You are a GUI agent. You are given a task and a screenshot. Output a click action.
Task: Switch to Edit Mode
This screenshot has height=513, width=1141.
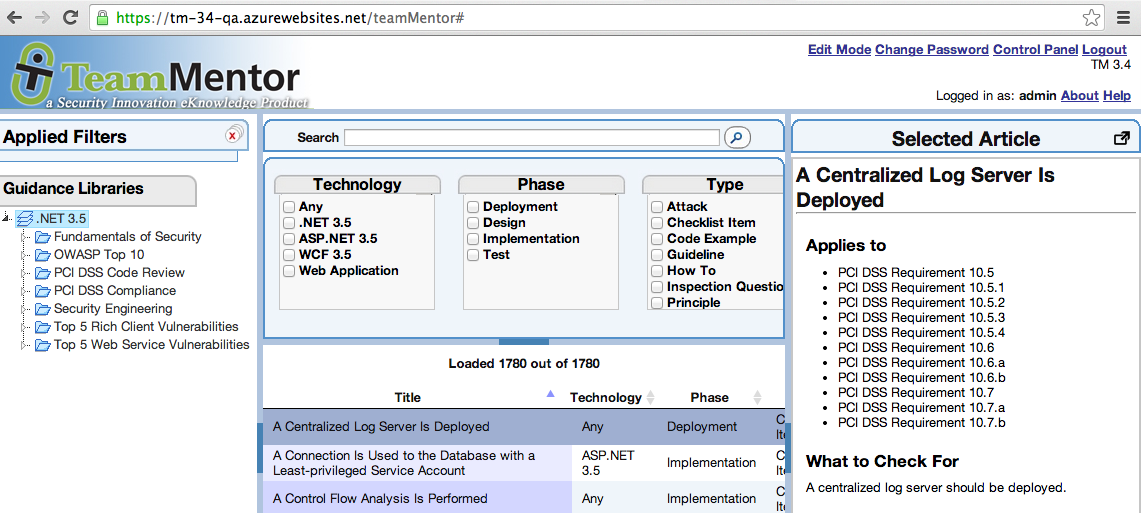[839, 50]
